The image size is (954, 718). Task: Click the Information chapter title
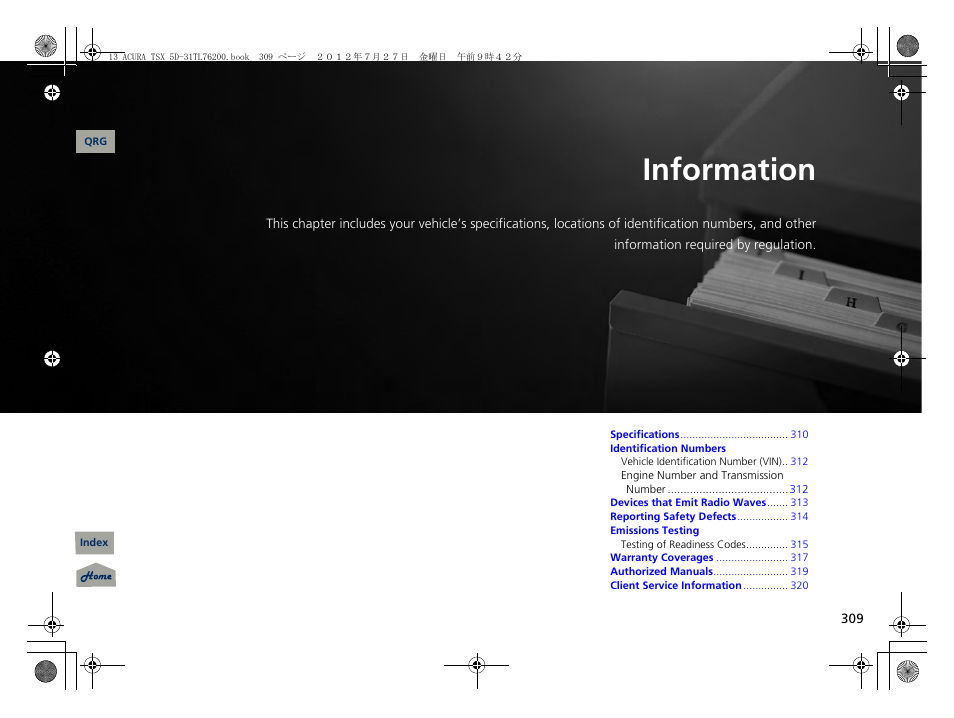(x=729, y=170)
